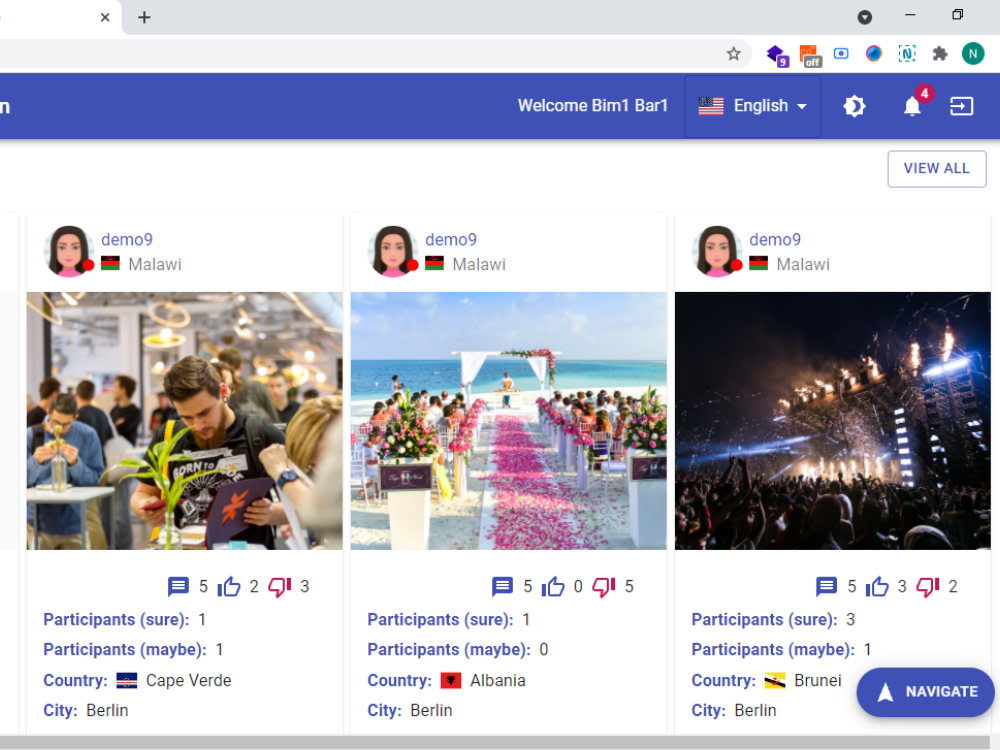Screen dimensions: 1000x750
Task: Click the orange extension icon labeled off
Action: [x=810, y=55]
